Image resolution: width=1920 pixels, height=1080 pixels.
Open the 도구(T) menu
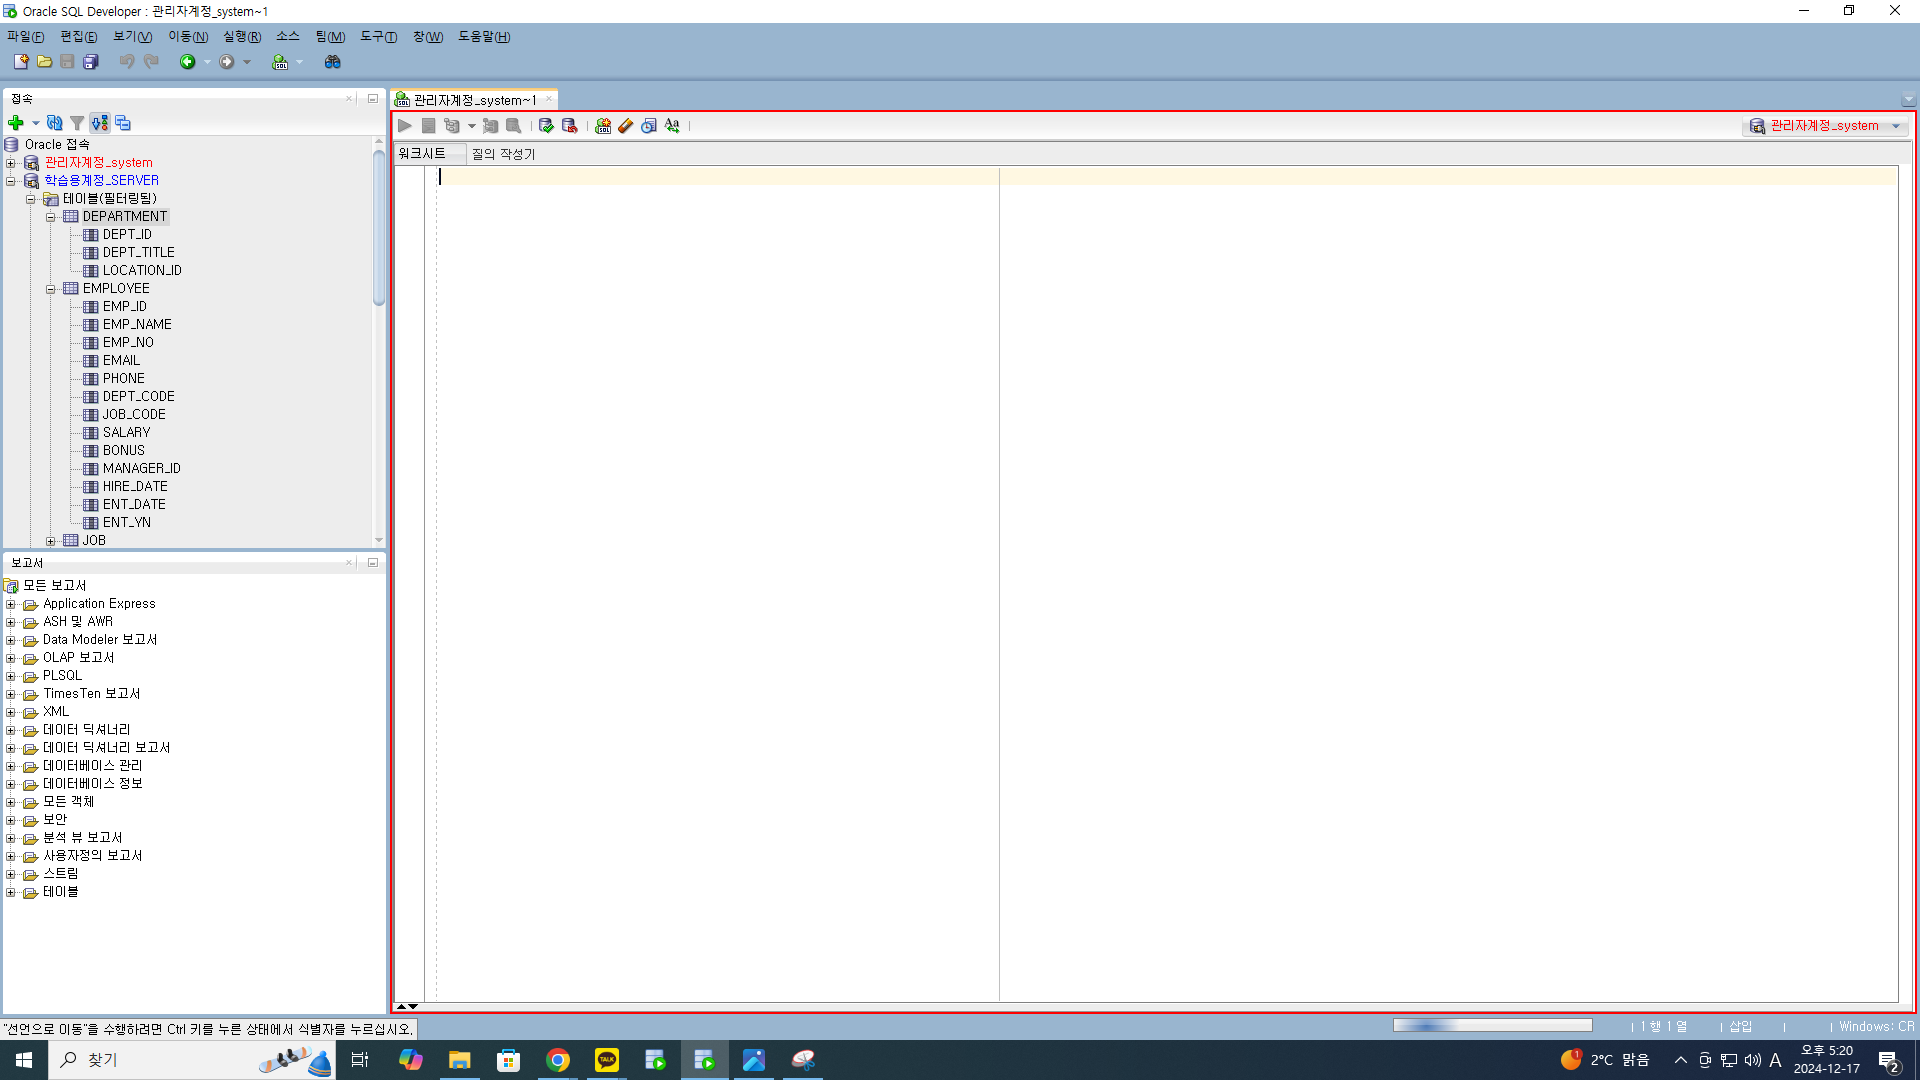[378, 37]
